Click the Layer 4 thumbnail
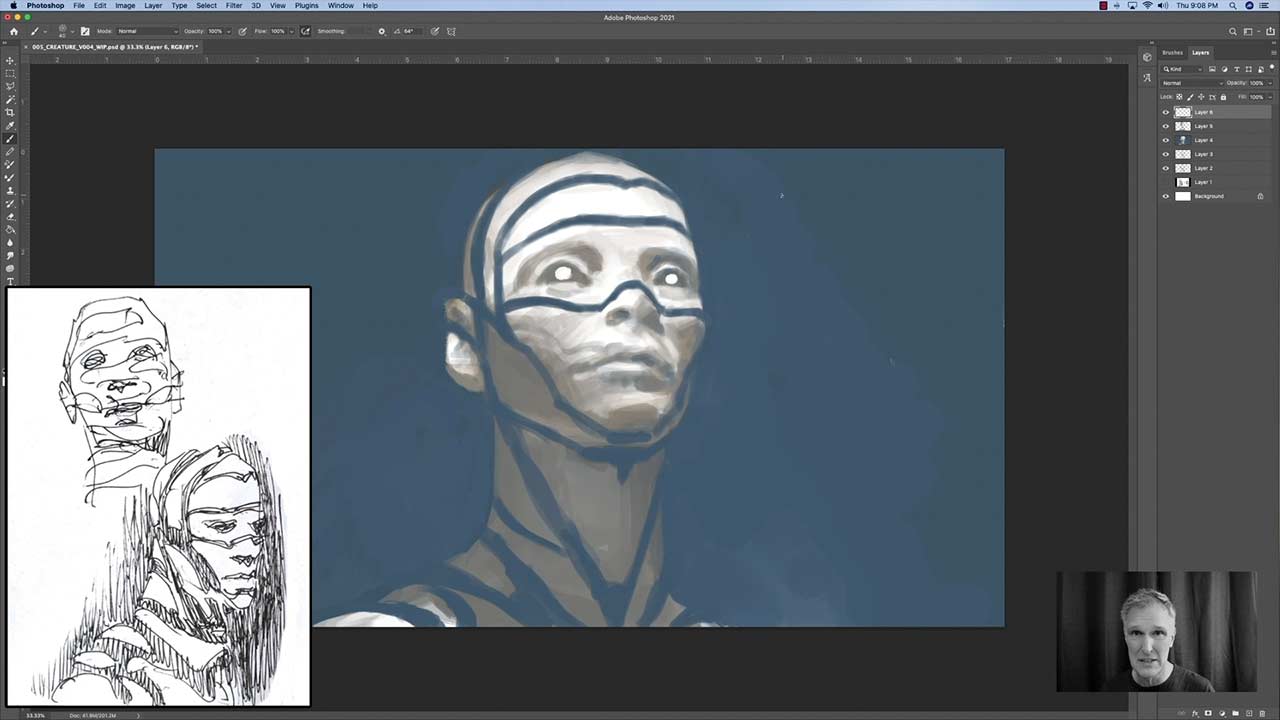Image resolution: width=1280 pixels, height=720 pixels. [x=1183, y=140]
